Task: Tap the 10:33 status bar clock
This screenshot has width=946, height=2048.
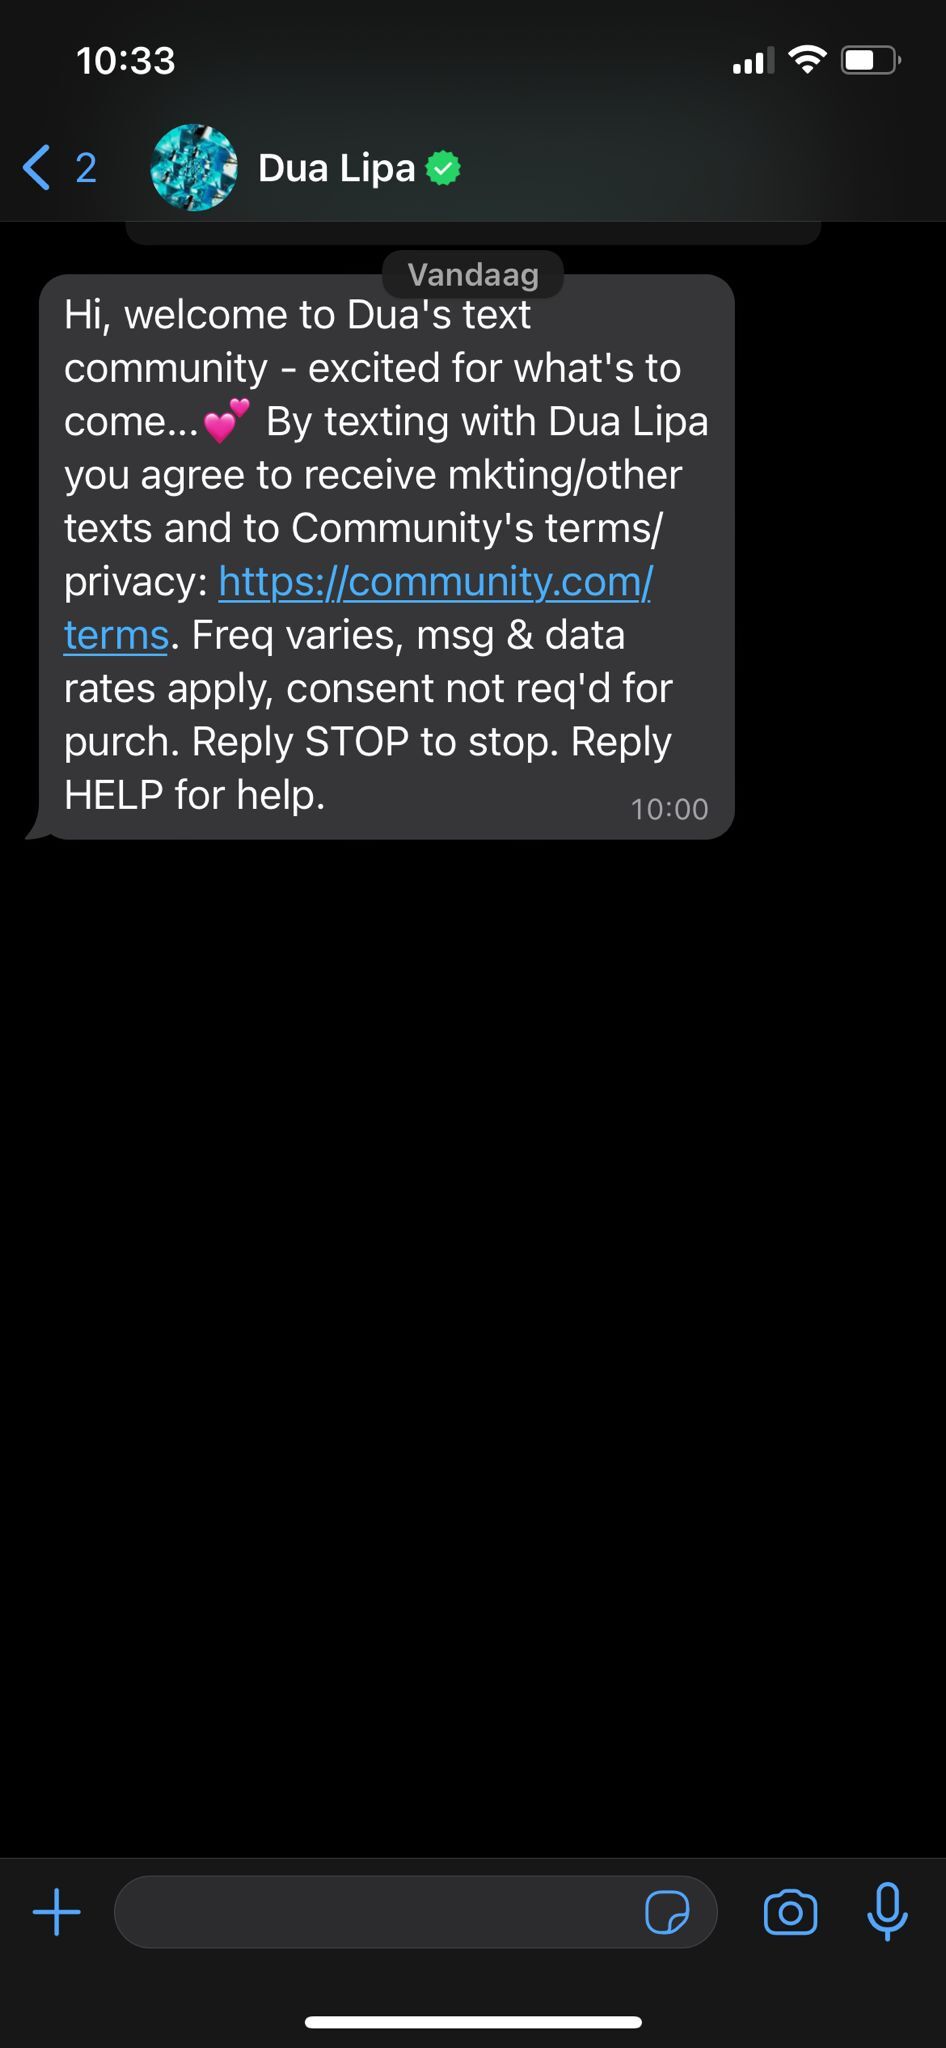Action: point(126,61)
